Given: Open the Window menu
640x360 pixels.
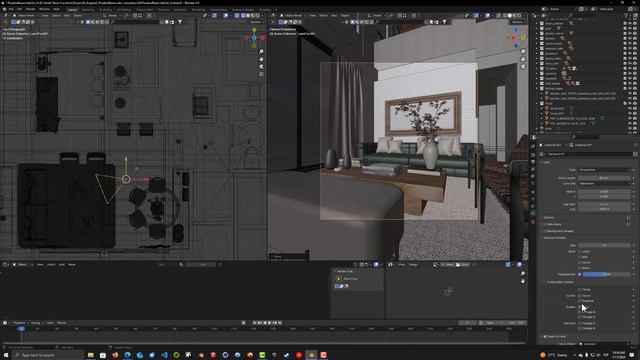Looking at the screenshot, I should point(44,9).
